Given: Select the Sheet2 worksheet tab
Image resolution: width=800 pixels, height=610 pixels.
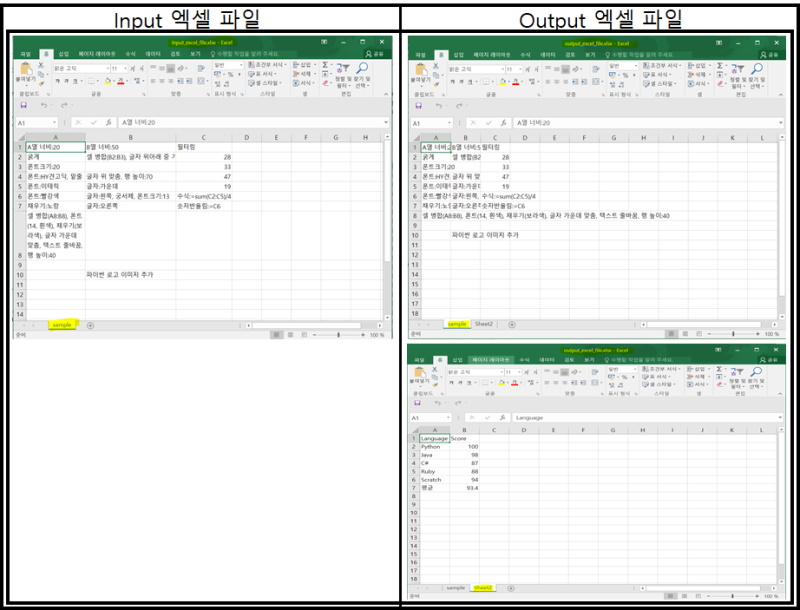Looking at the screenshot, I should (483, 324).
